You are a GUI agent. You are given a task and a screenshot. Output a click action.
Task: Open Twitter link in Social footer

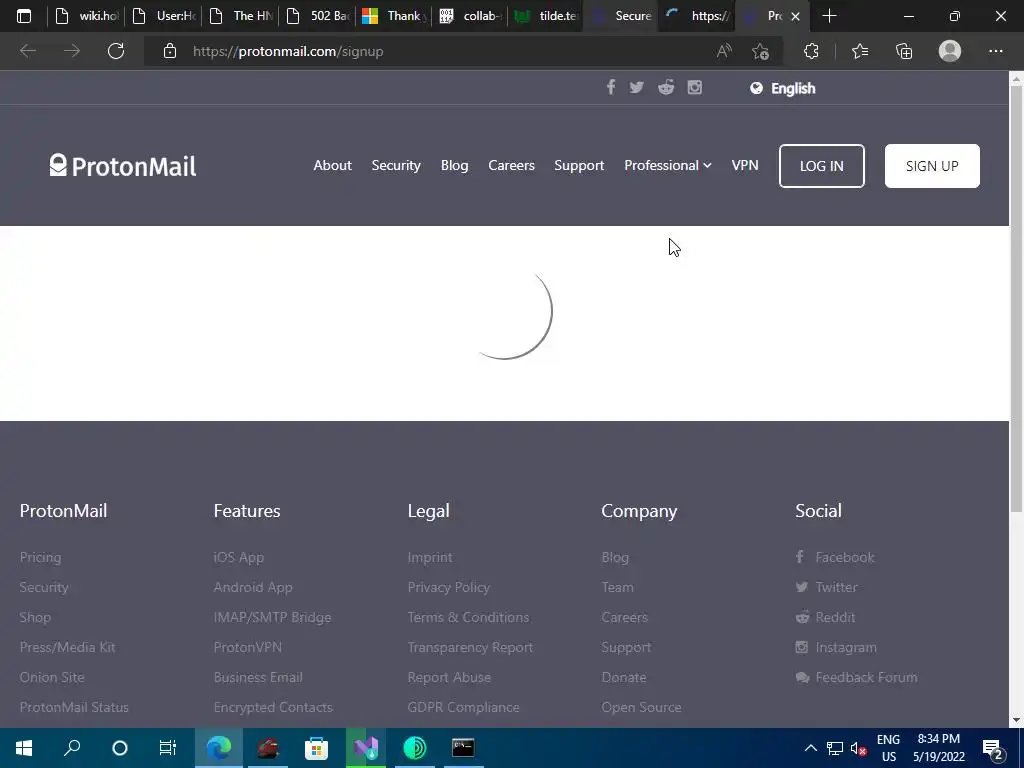click(826, 587)
